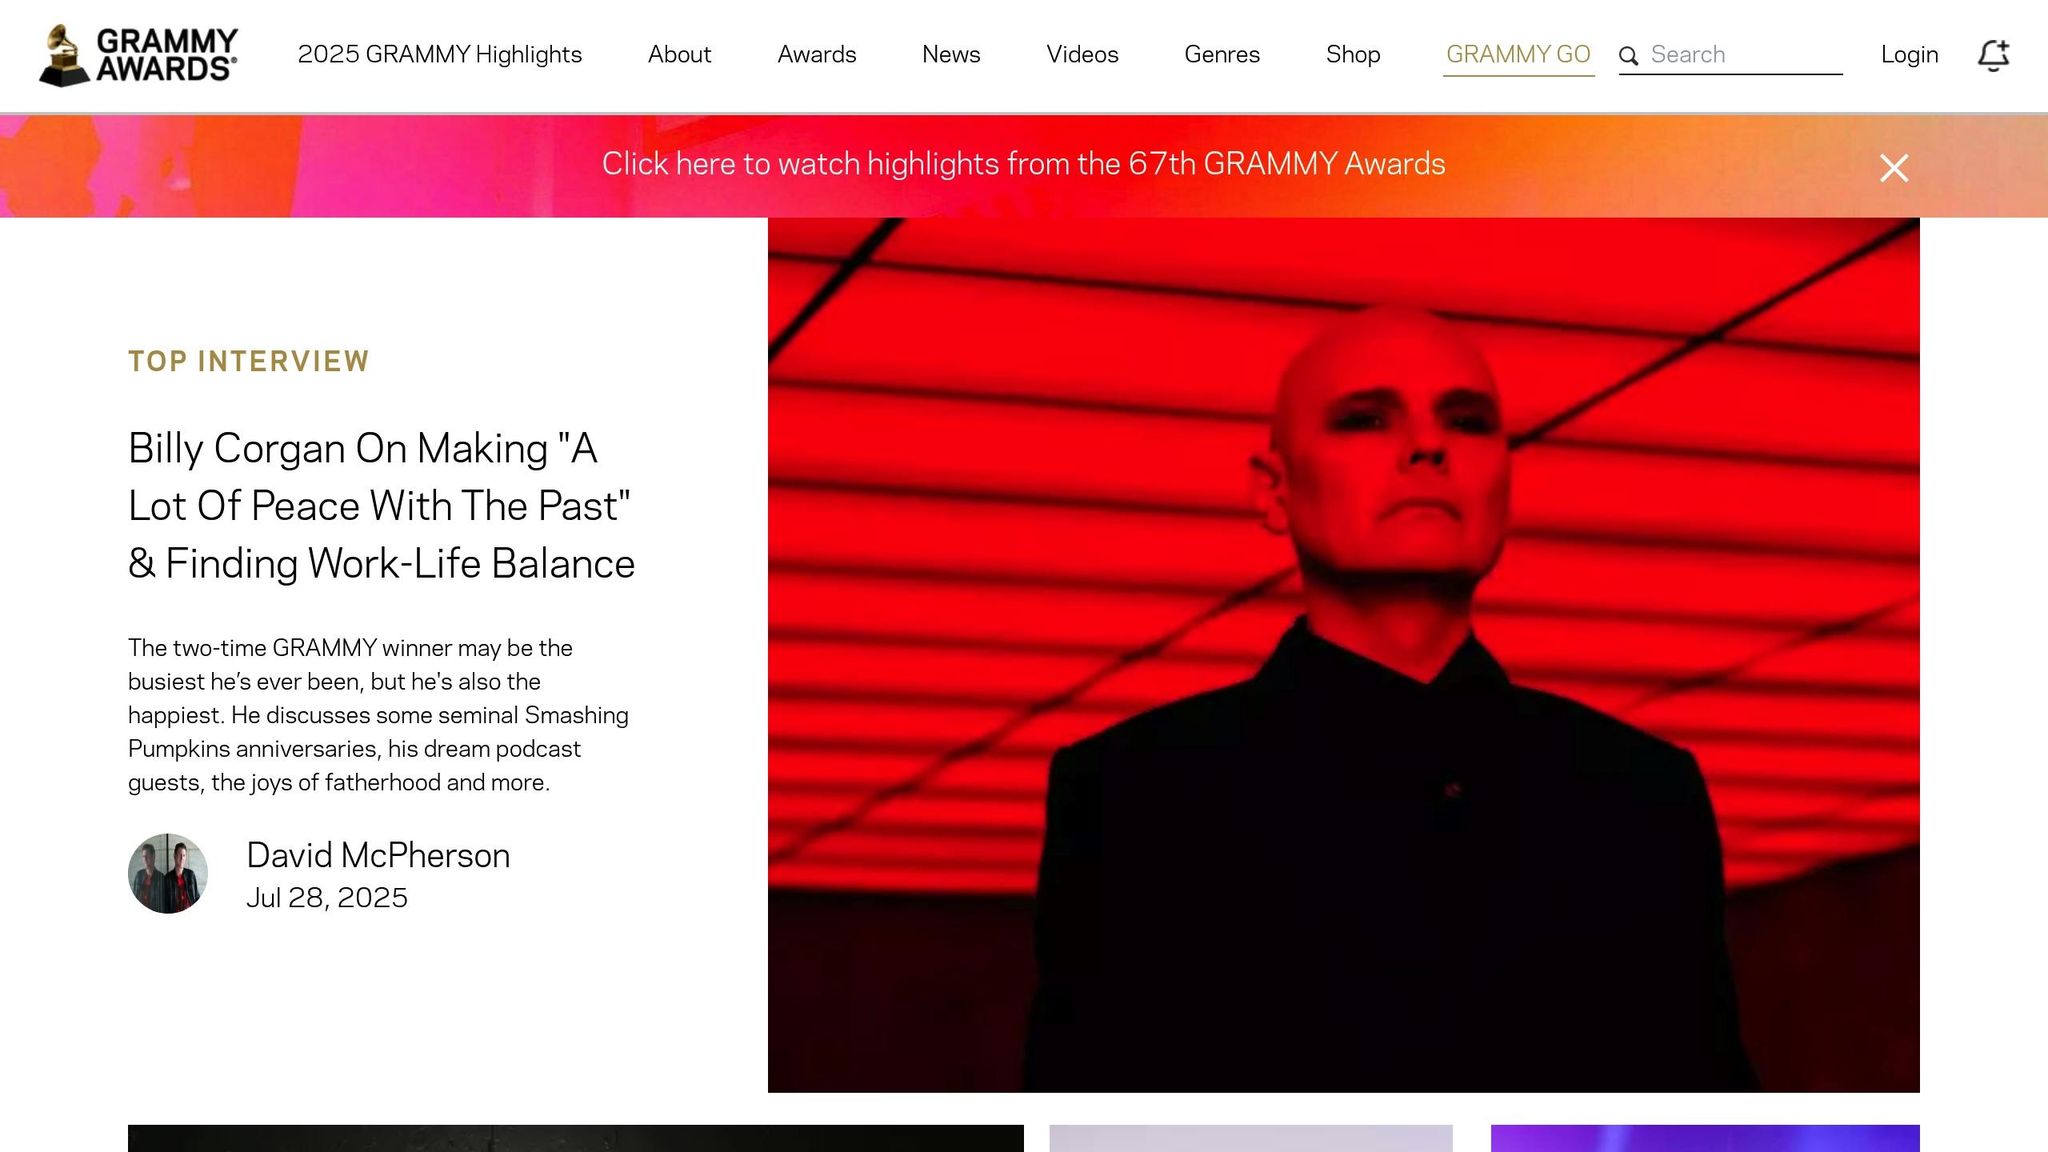
Task: Visit the Shop link
Action: [x=1353, y=54]
